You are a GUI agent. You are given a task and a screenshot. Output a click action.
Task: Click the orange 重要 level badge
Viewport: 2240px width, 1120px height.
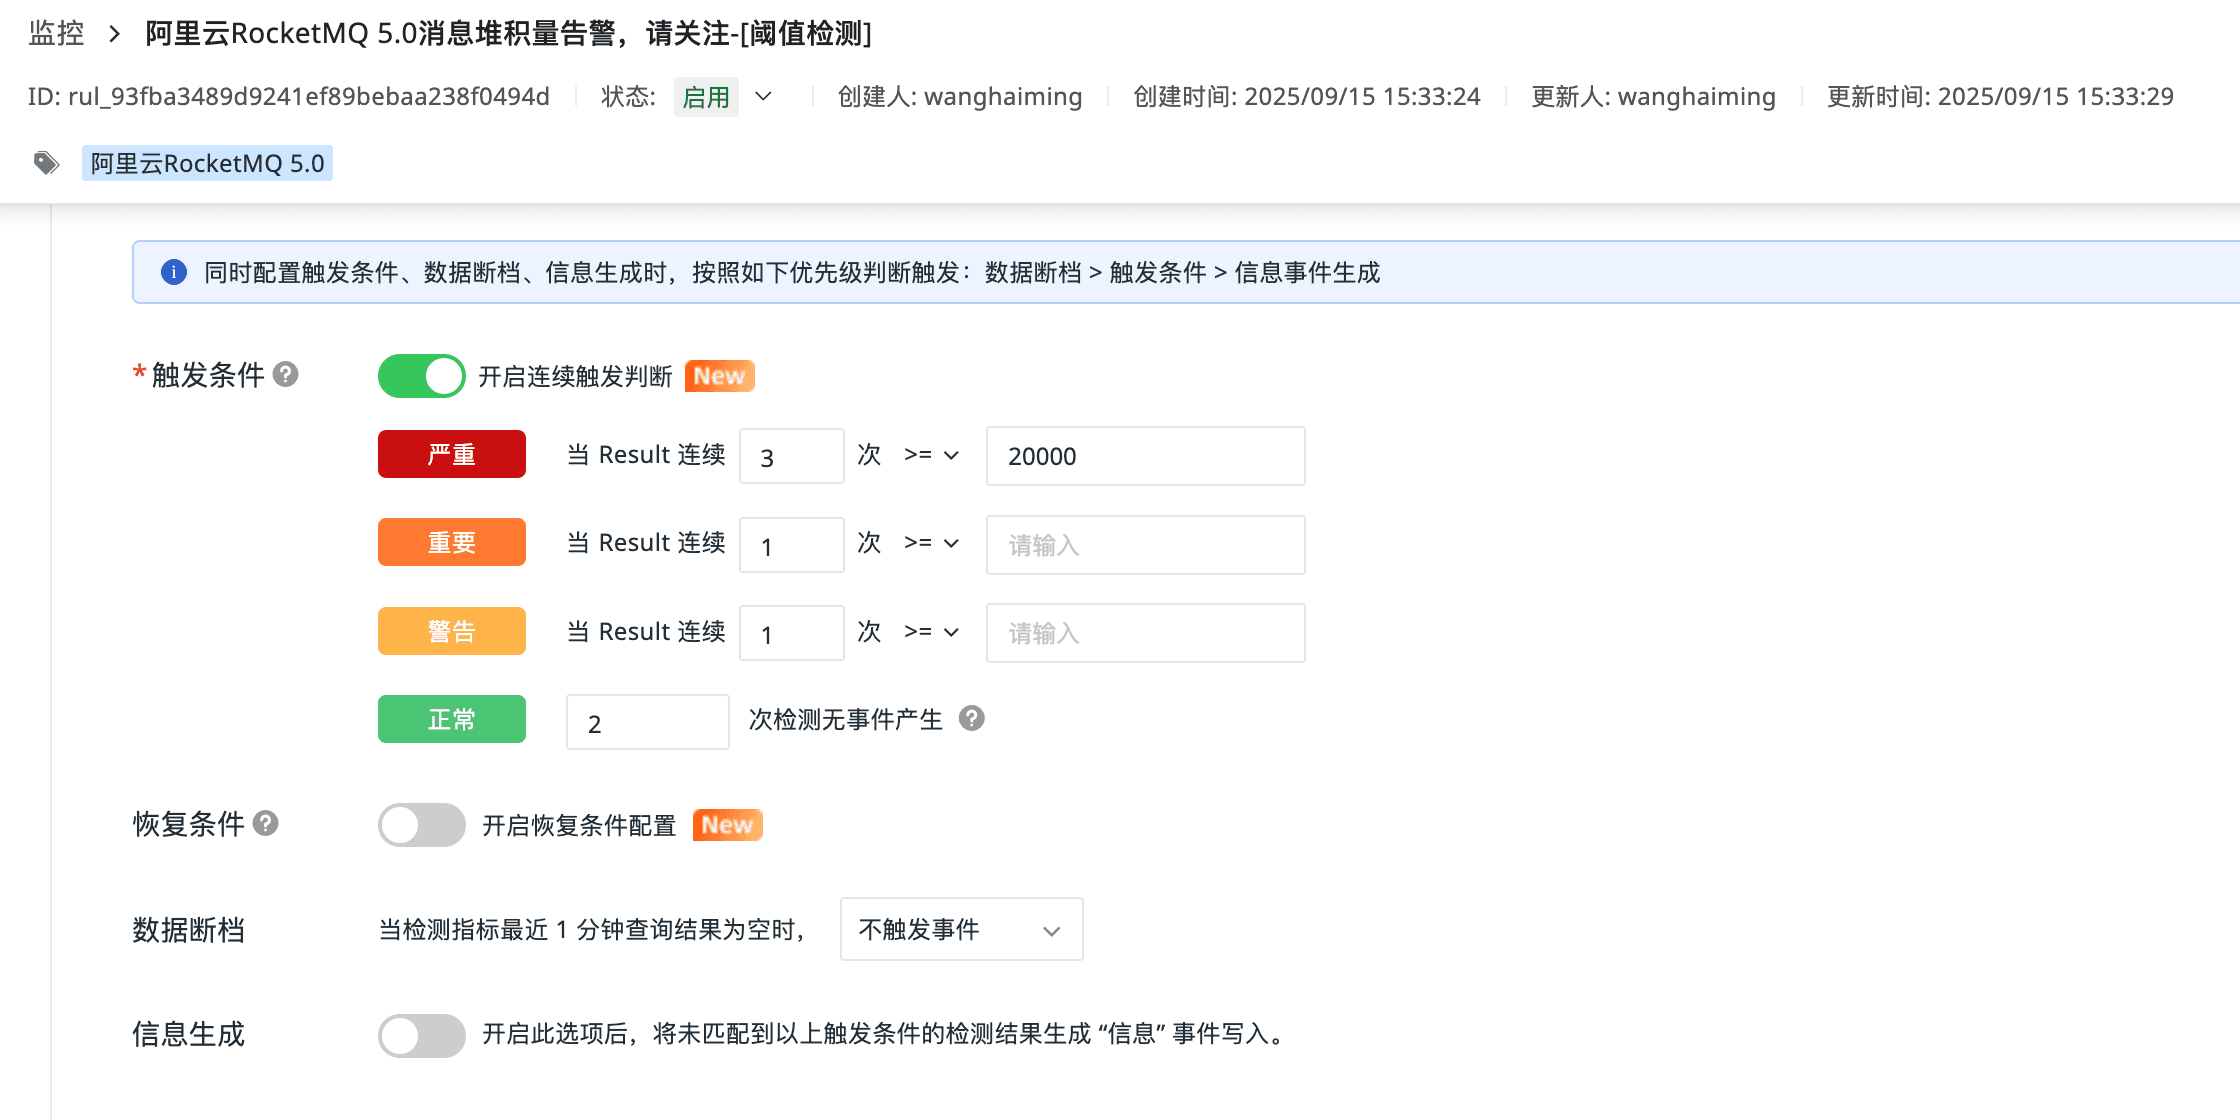tap(451, 543)
